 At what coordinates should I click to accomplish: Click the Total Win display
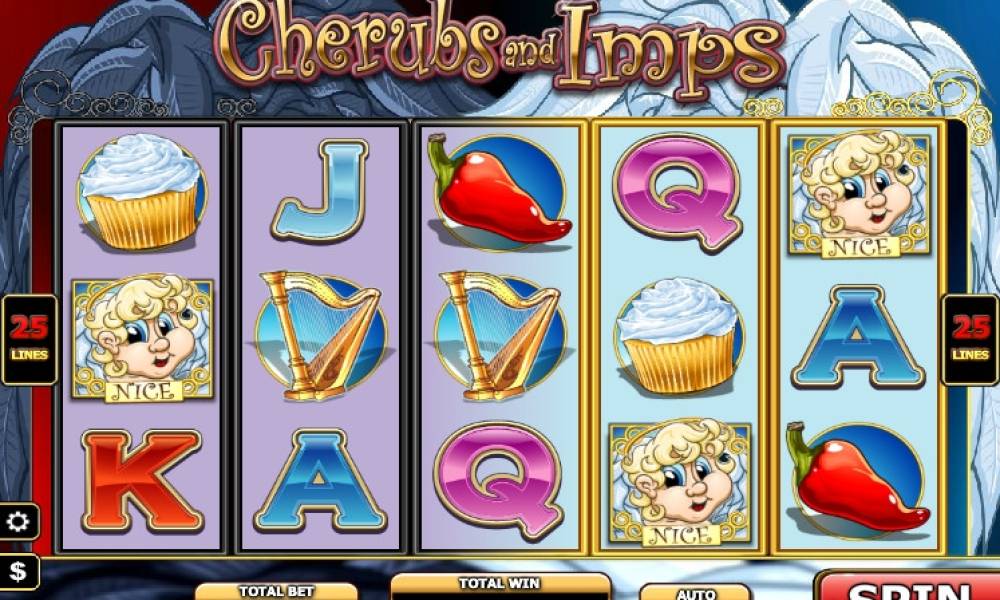(500, 587)
